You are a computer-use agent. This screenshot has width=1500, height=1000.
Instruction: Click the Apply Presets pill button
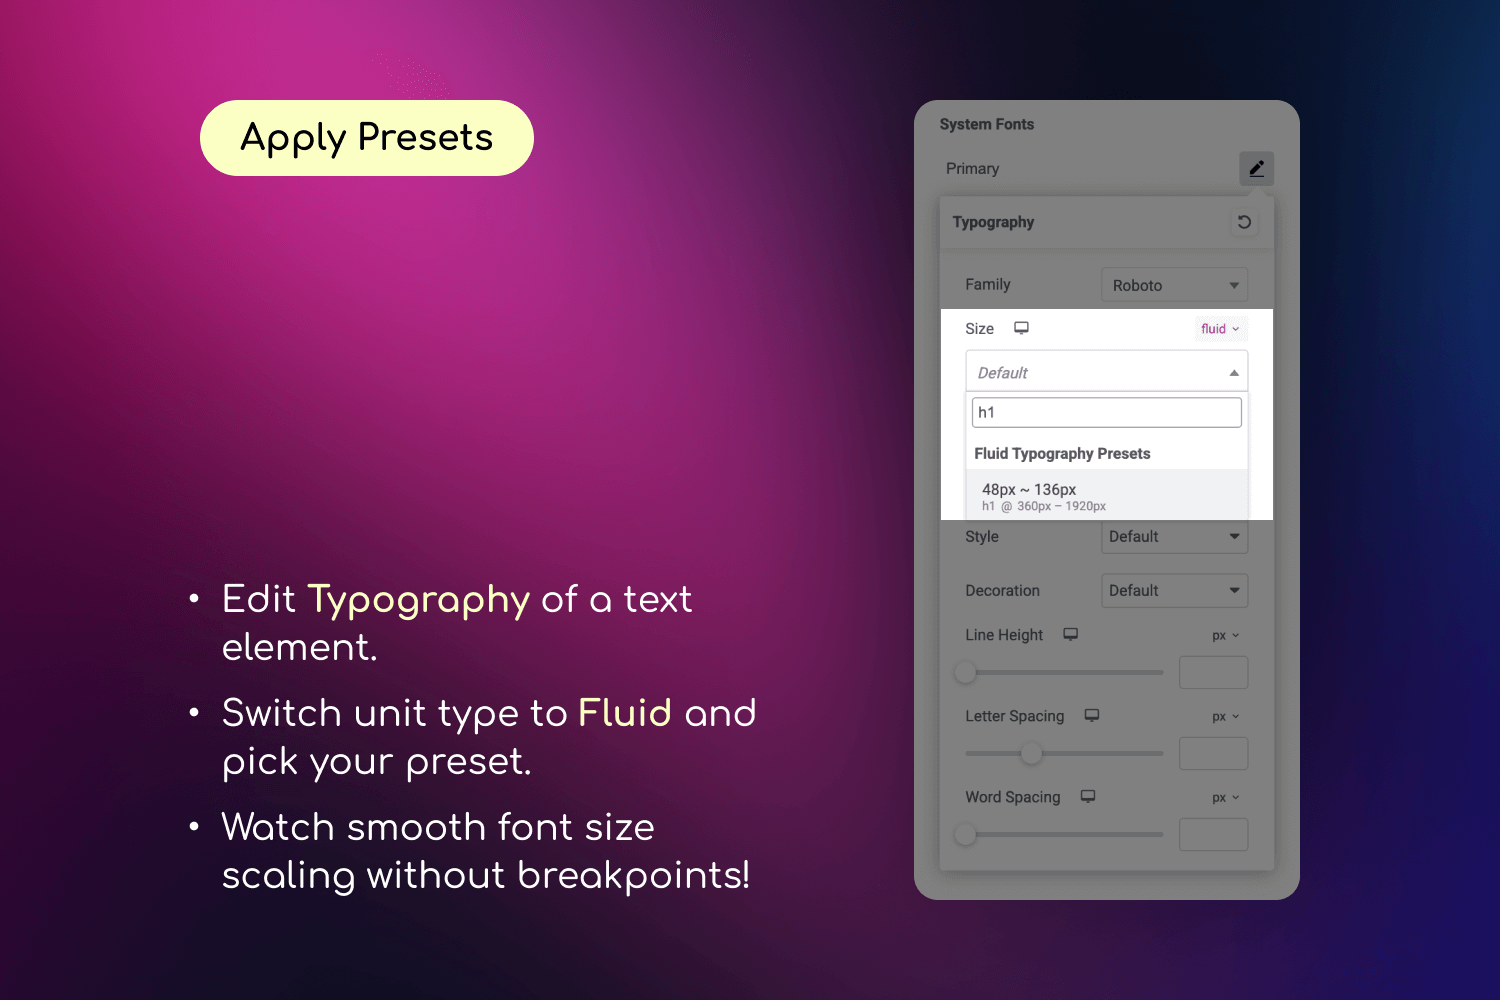[367, 138]
